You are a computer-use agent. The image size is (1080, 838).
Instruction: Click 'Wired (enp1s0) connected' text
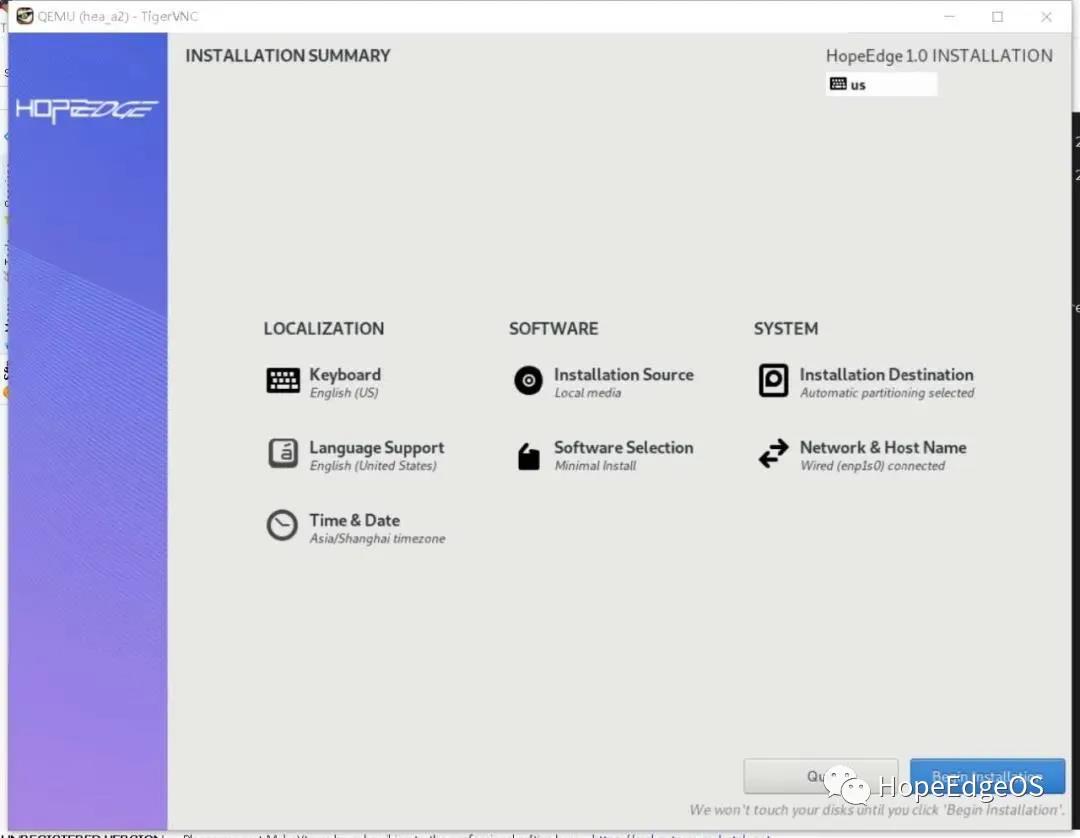pos(872,466)
